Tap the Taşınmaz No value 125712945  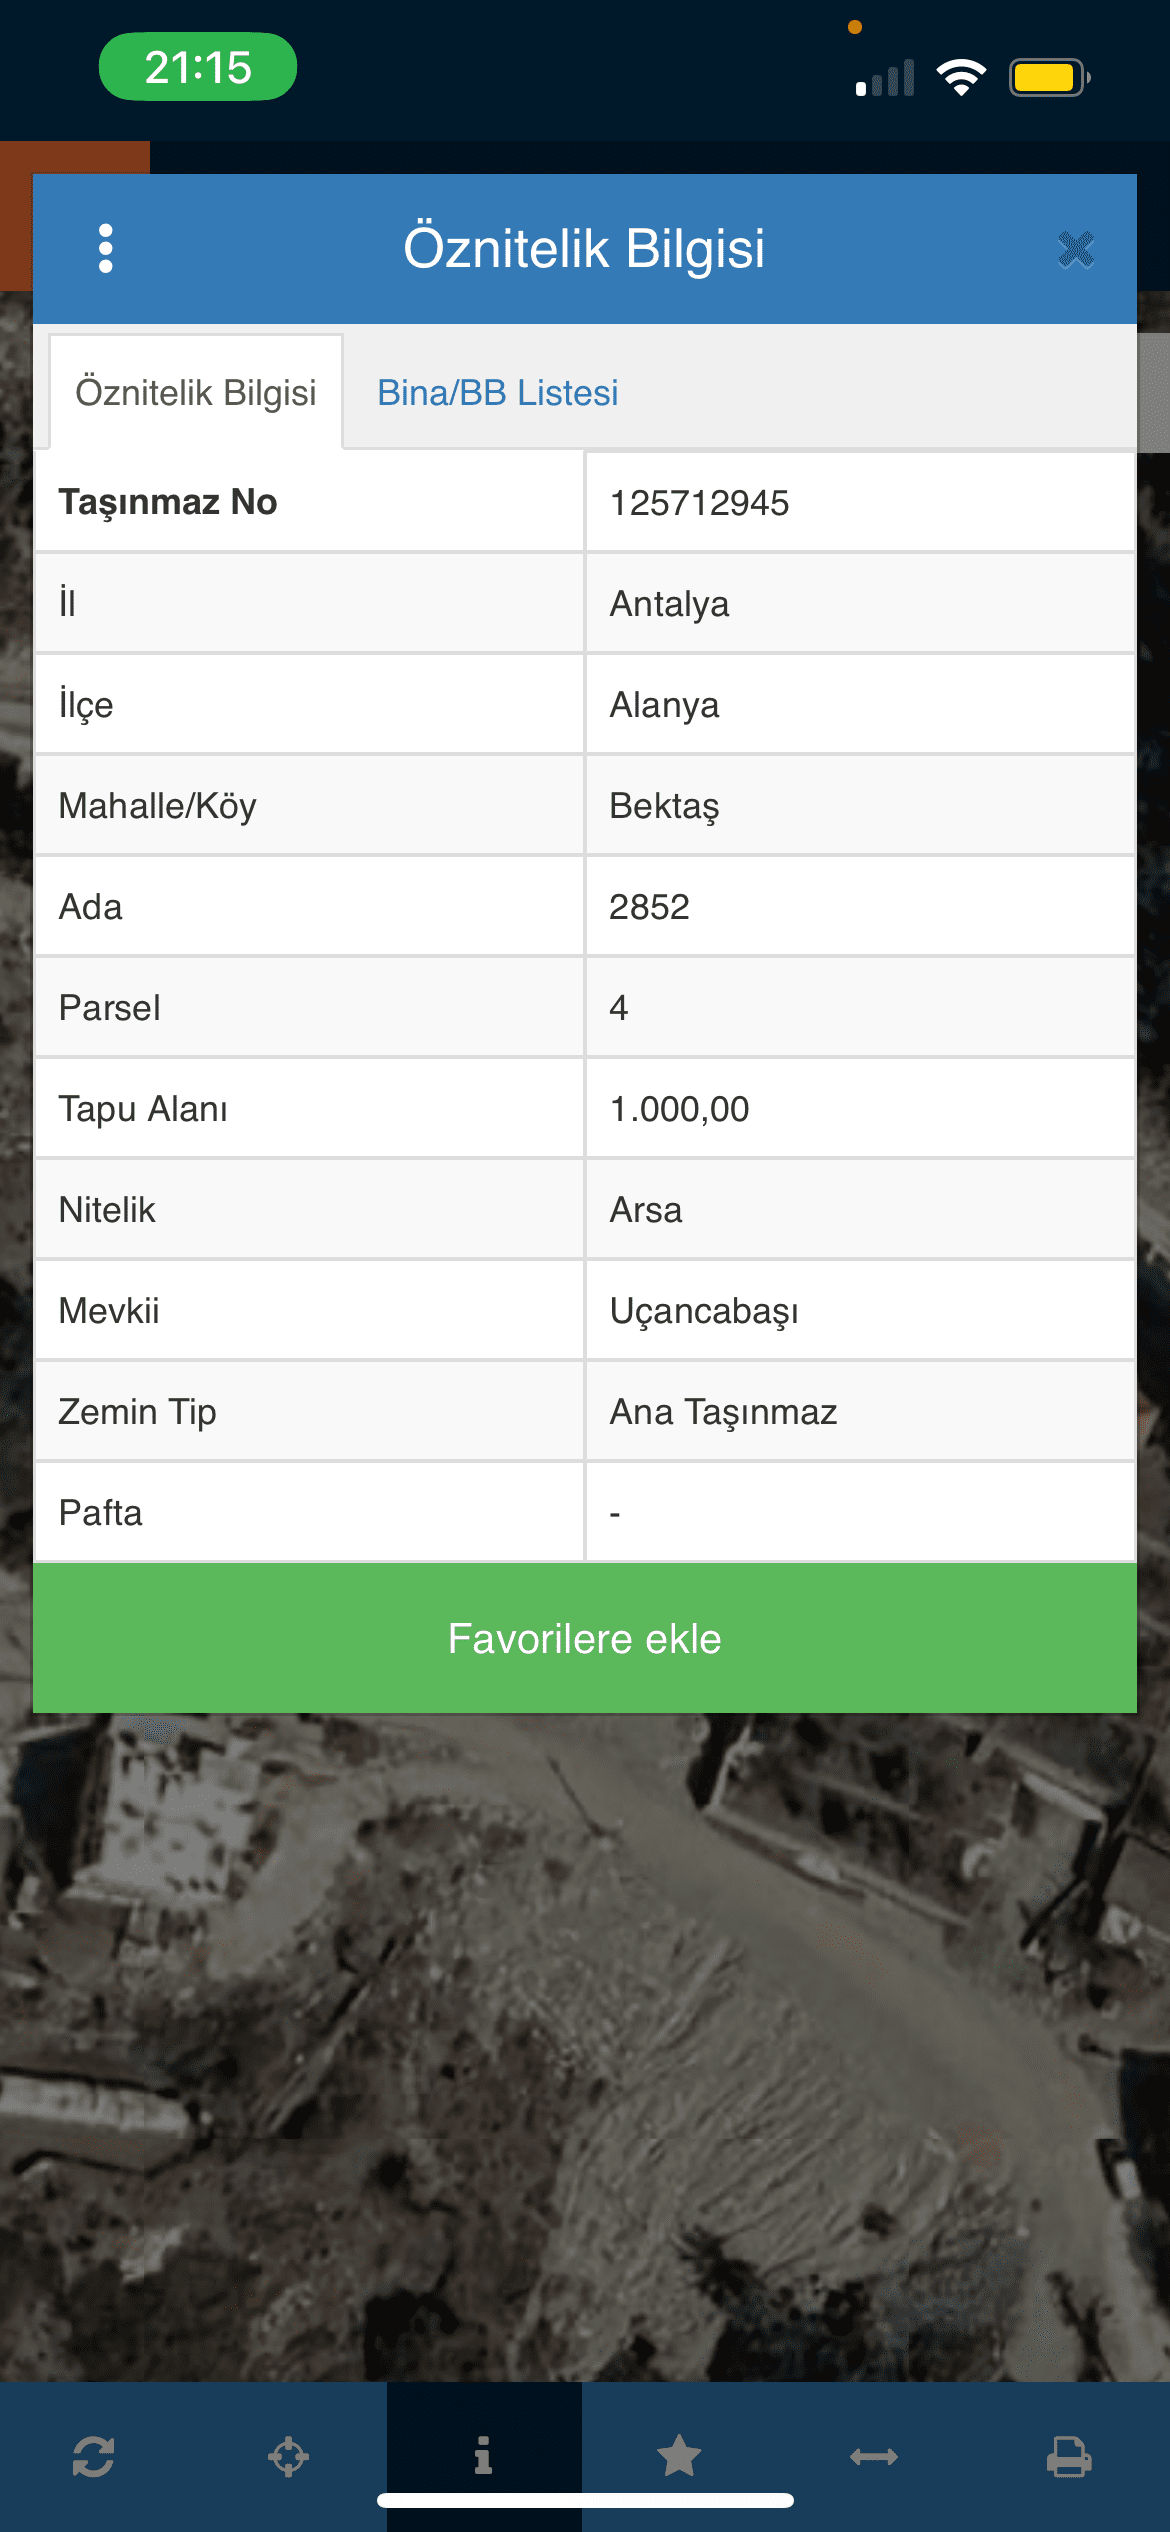699,502
